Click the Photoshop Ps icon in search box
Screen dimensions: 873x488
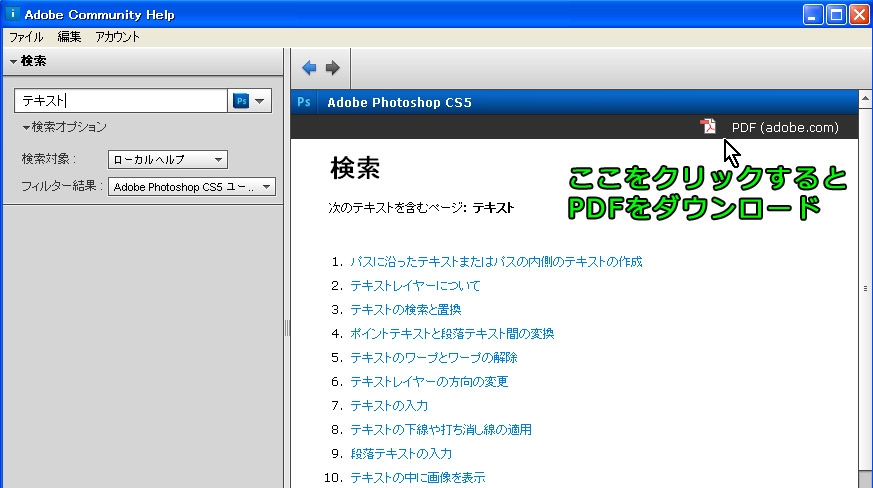pos(241,101)
